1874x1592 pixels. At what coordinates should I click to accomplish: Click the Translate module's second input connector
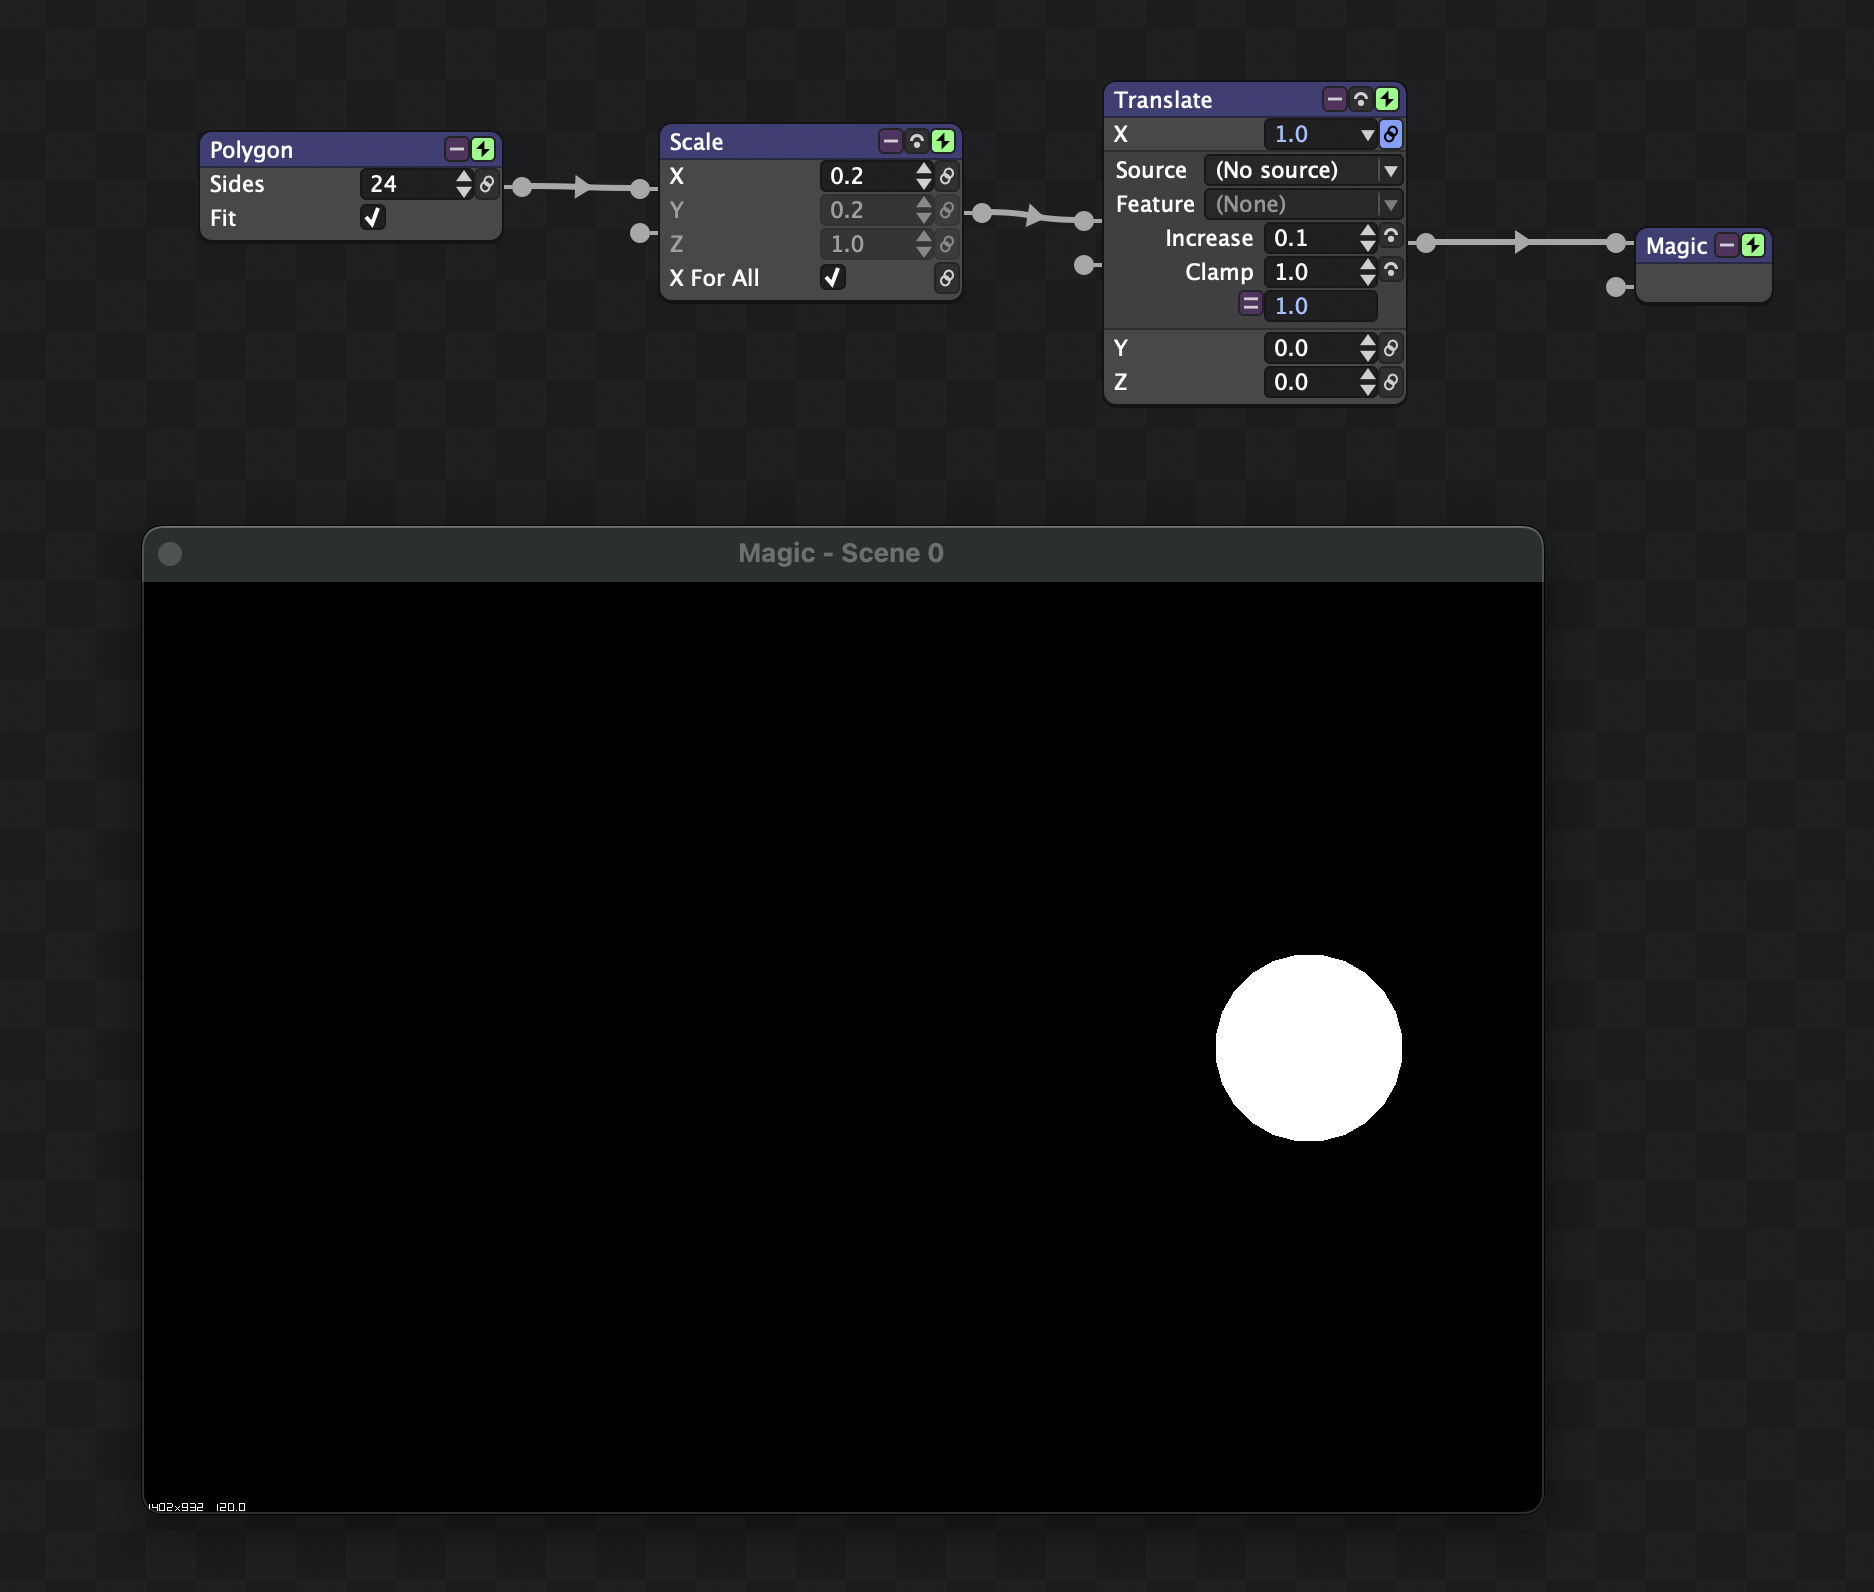pyautogui.click(x=1084, y=265)
